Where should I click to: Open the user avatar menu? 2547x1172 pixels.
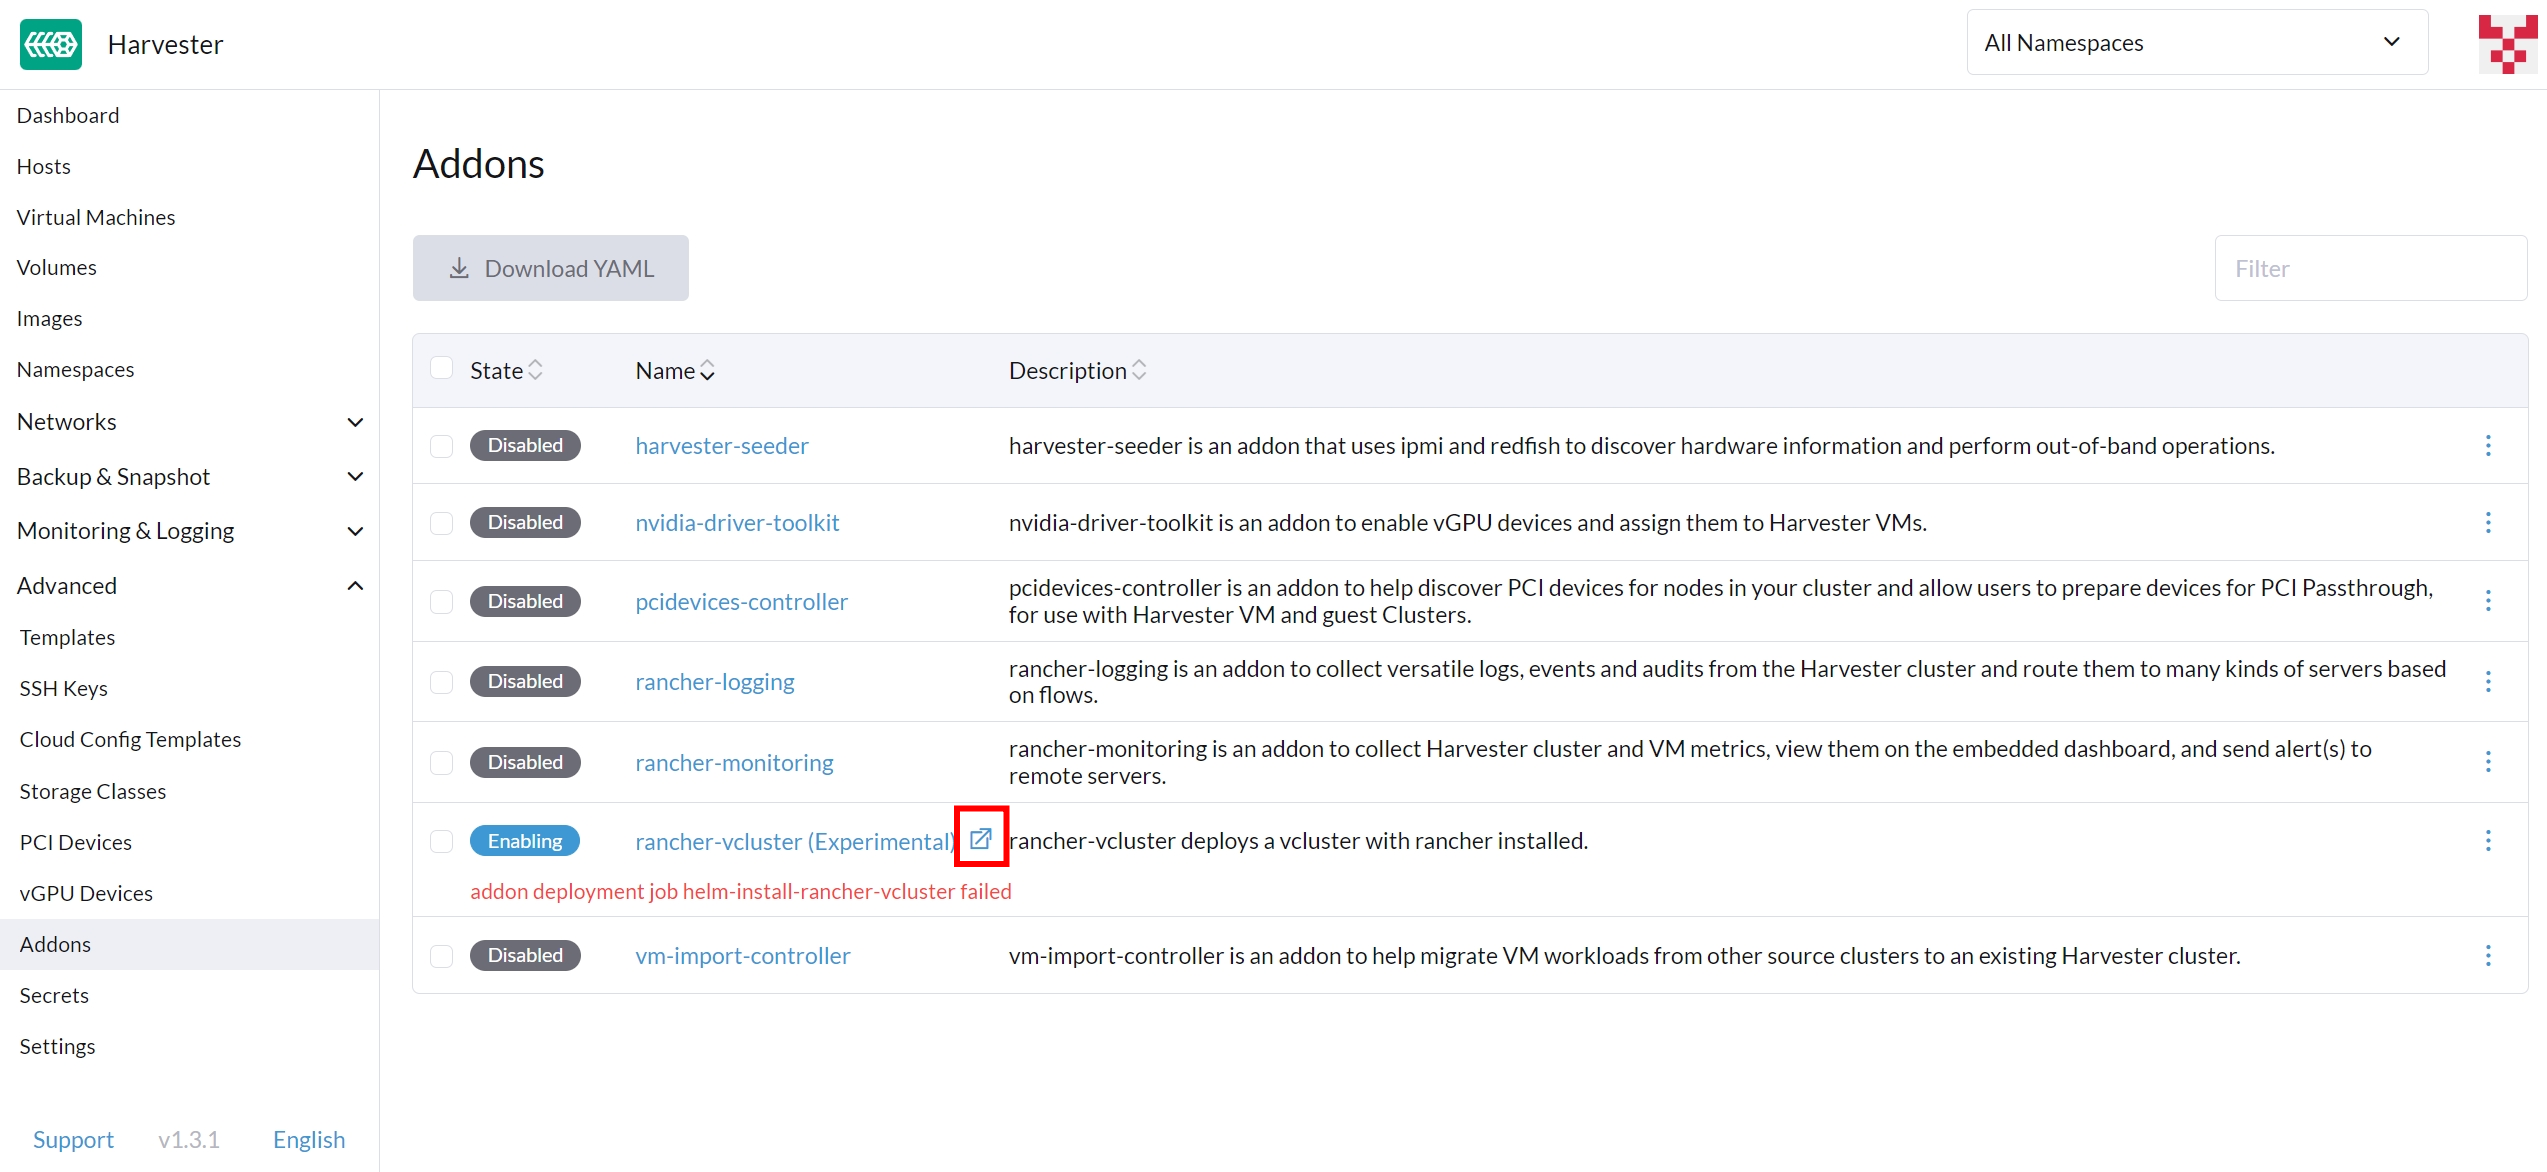[x=2507, y=44]
